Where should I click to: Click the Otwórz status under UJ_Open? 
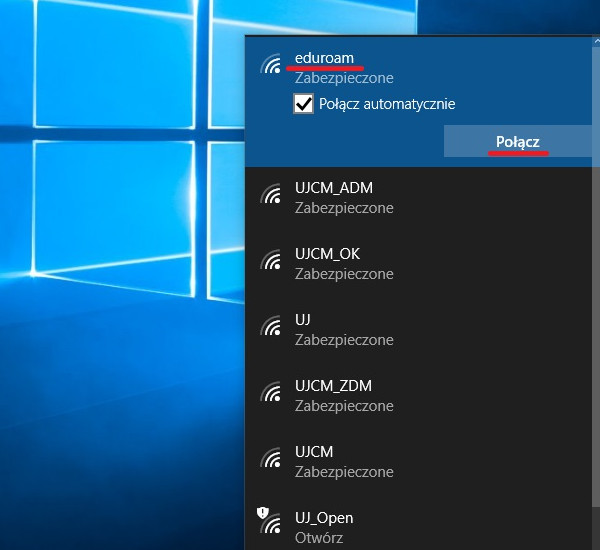point(319,538)
